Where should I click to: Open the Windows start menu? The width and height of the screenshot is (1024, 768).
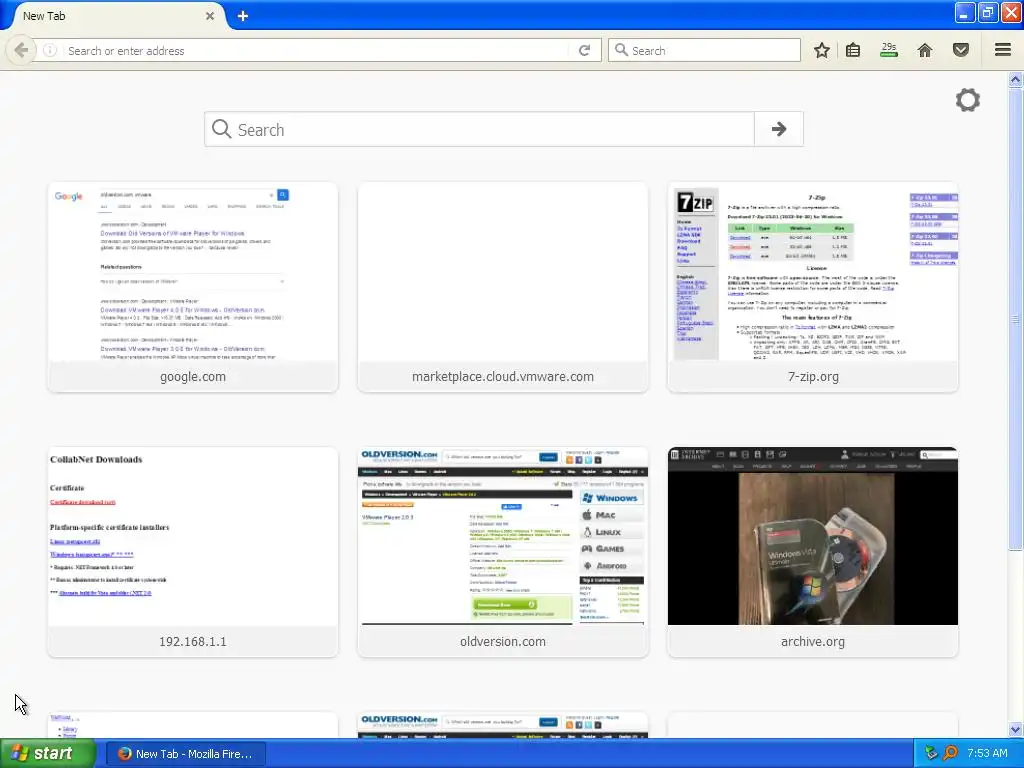pos(48,753)
